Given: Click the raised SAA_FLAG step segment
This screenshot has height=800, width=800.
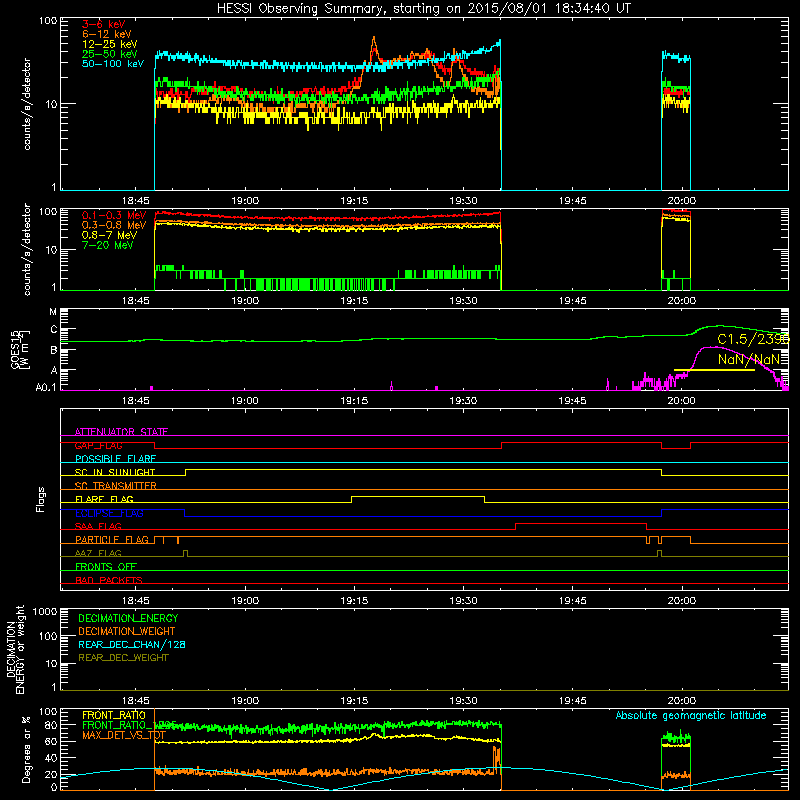Looking at the screenshot, I should 581,523.
